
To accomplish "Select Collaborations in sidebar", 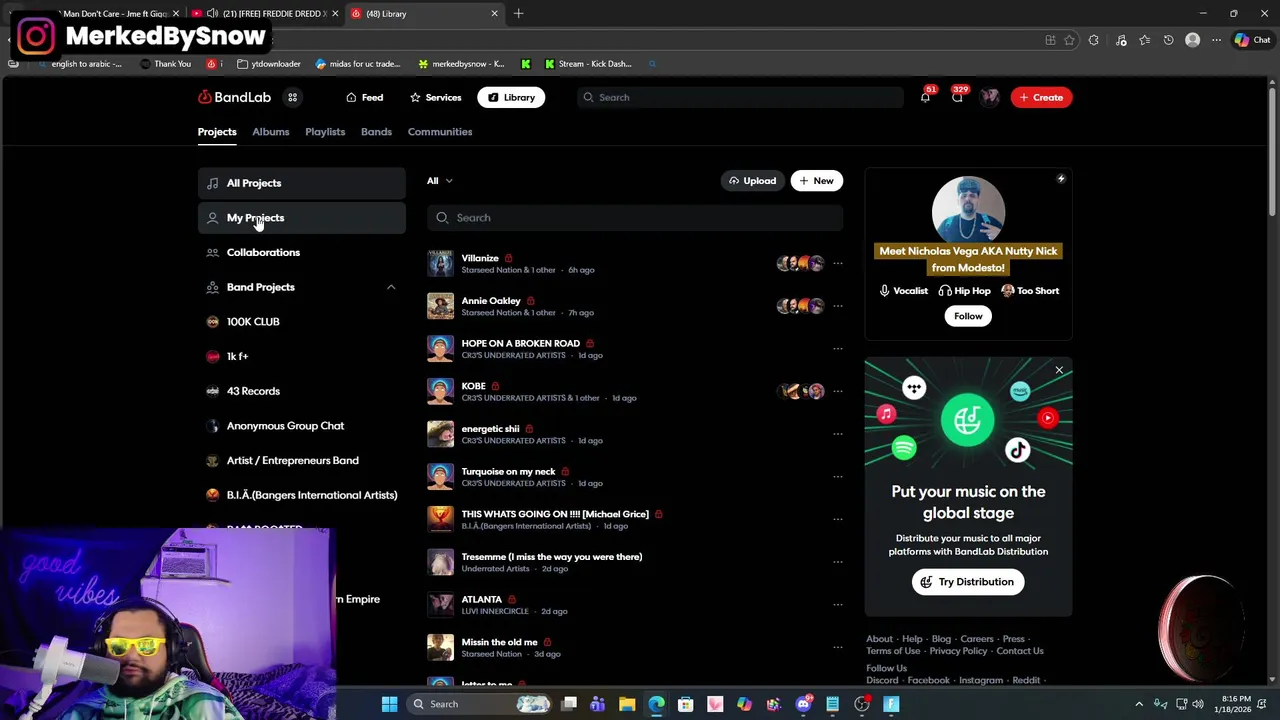I will 301,252.
